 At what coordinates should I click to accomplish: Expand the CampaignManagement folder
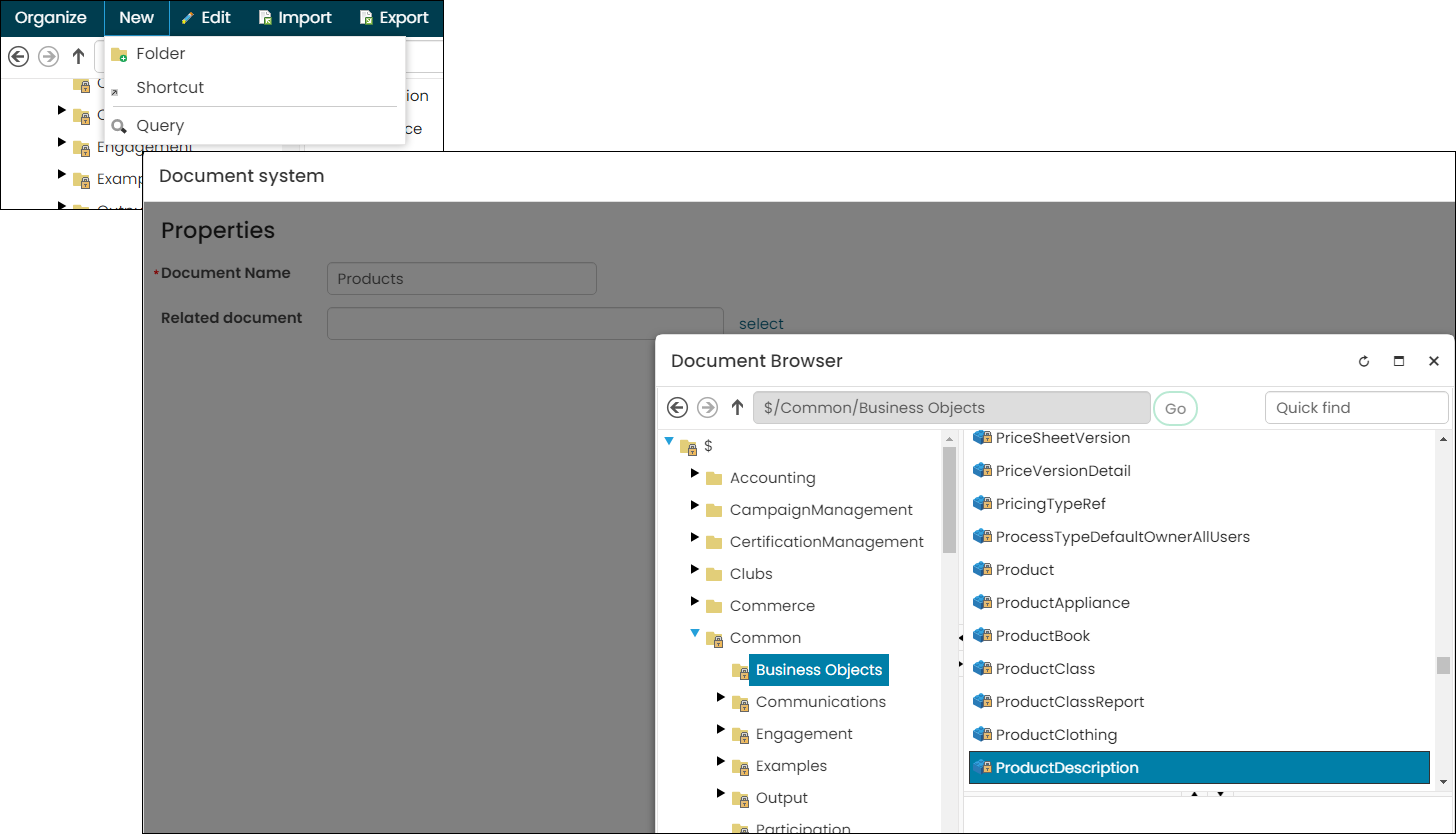pyautogui.click(x=695, y=505)
